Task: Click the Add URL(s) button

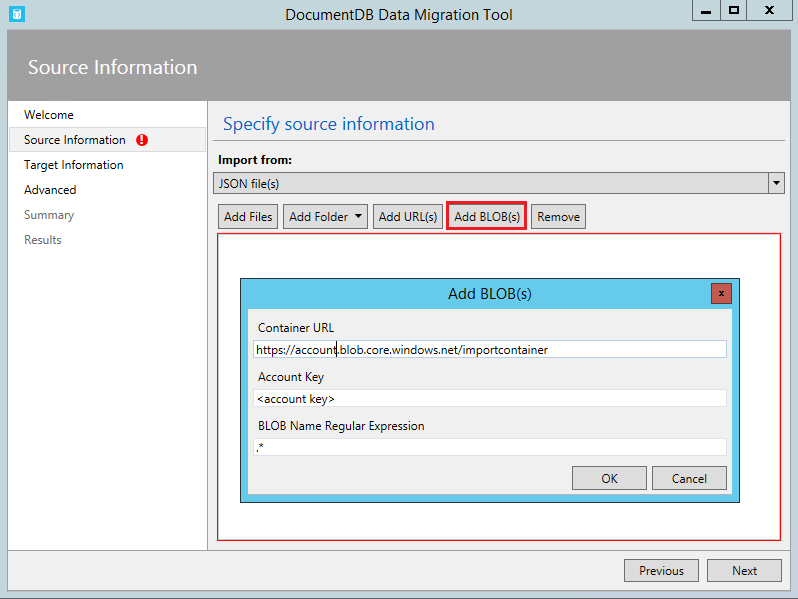Action: pyautogui.click(x=408, y=217)
